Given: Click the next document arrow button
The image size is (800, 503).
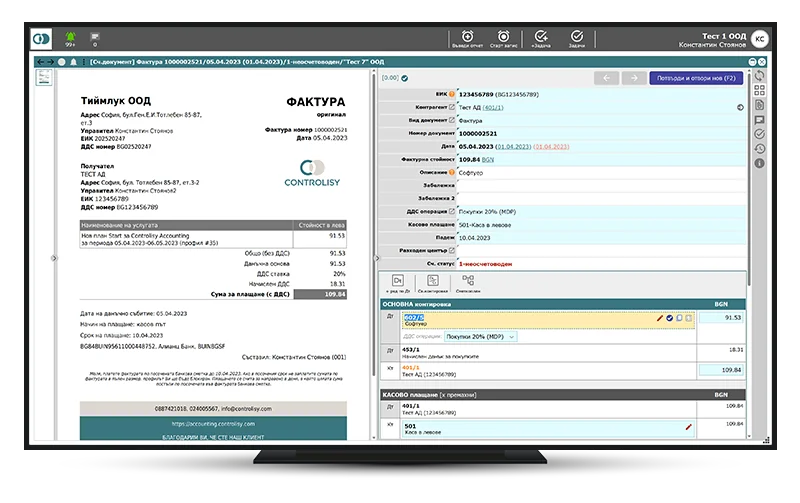Looking at the screenshot, I should tap(634, 78).
